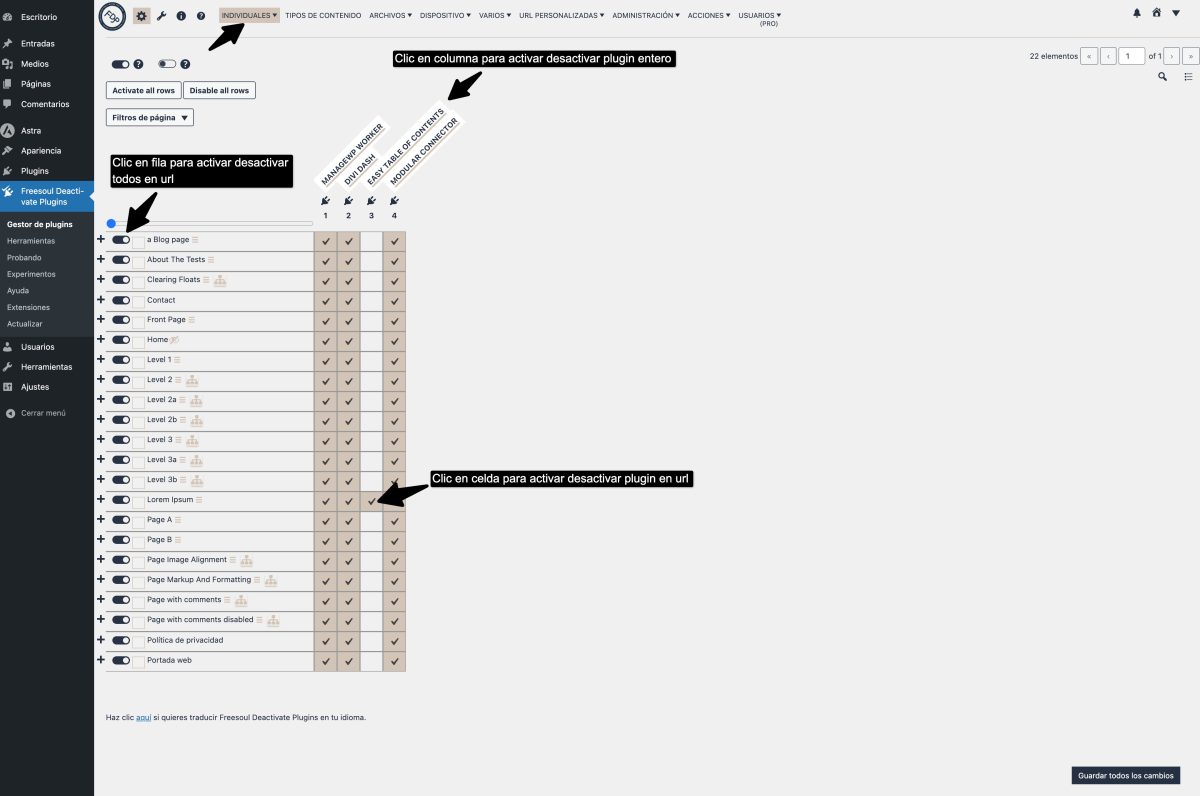Open the Archivos dropdown menu
This screenshot has width=1200, height=796.
point(391,16)
